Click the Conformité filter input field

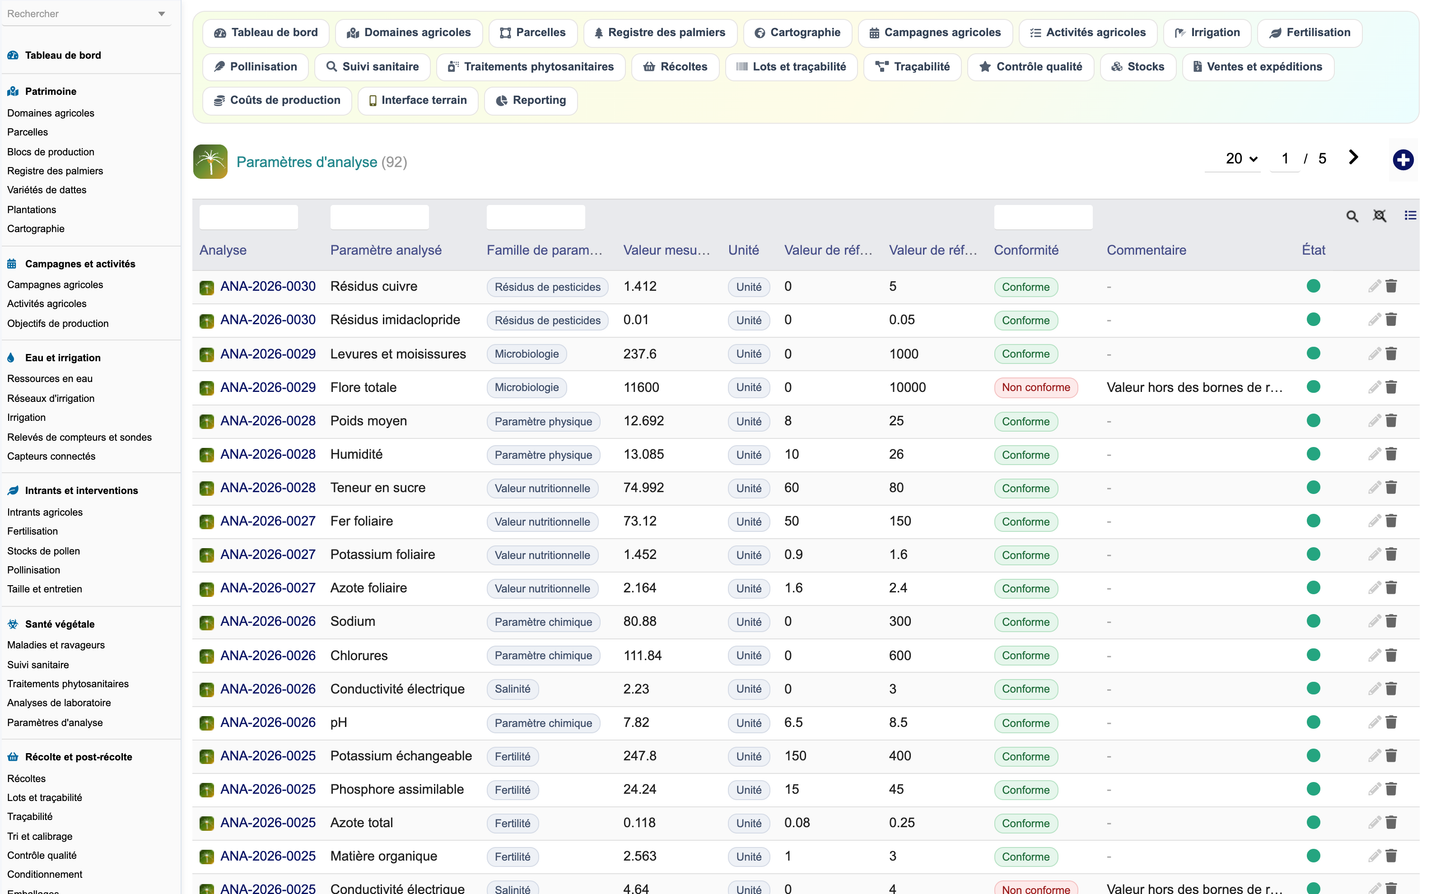tap(1043, 217)
